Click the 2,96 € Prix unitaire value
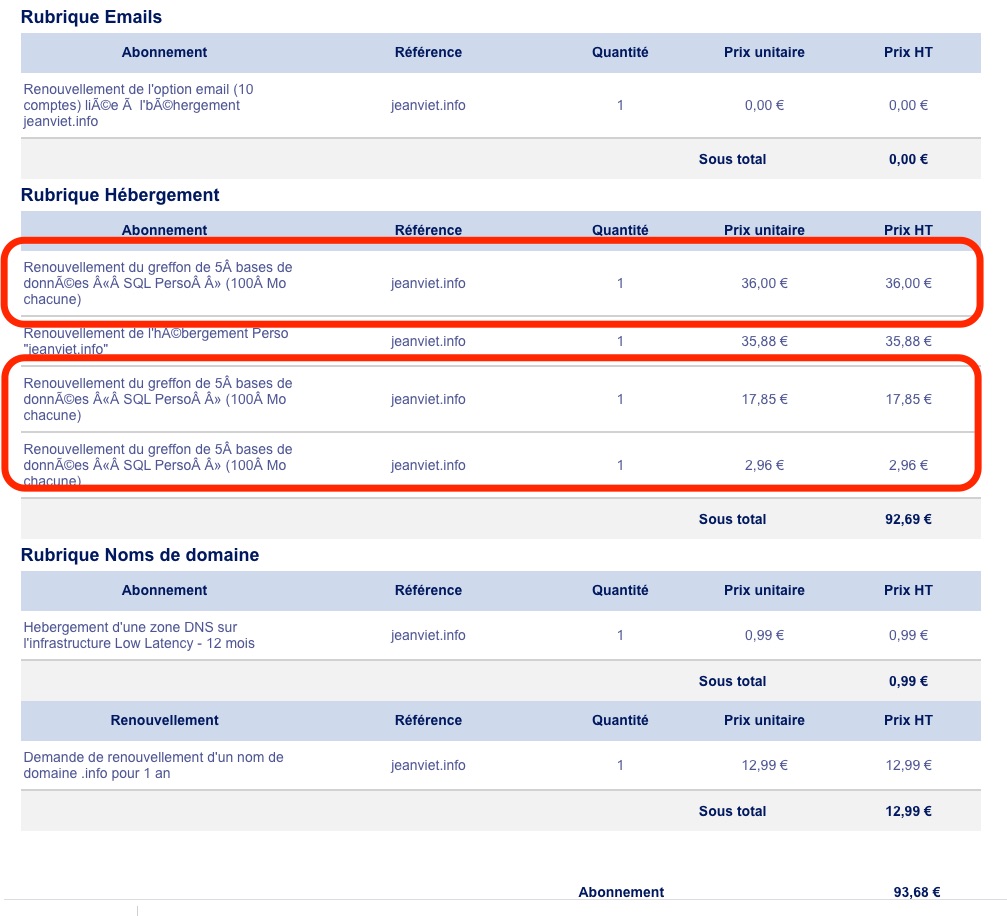Viewport: 1007px width, 916px height. click(764, 465)
